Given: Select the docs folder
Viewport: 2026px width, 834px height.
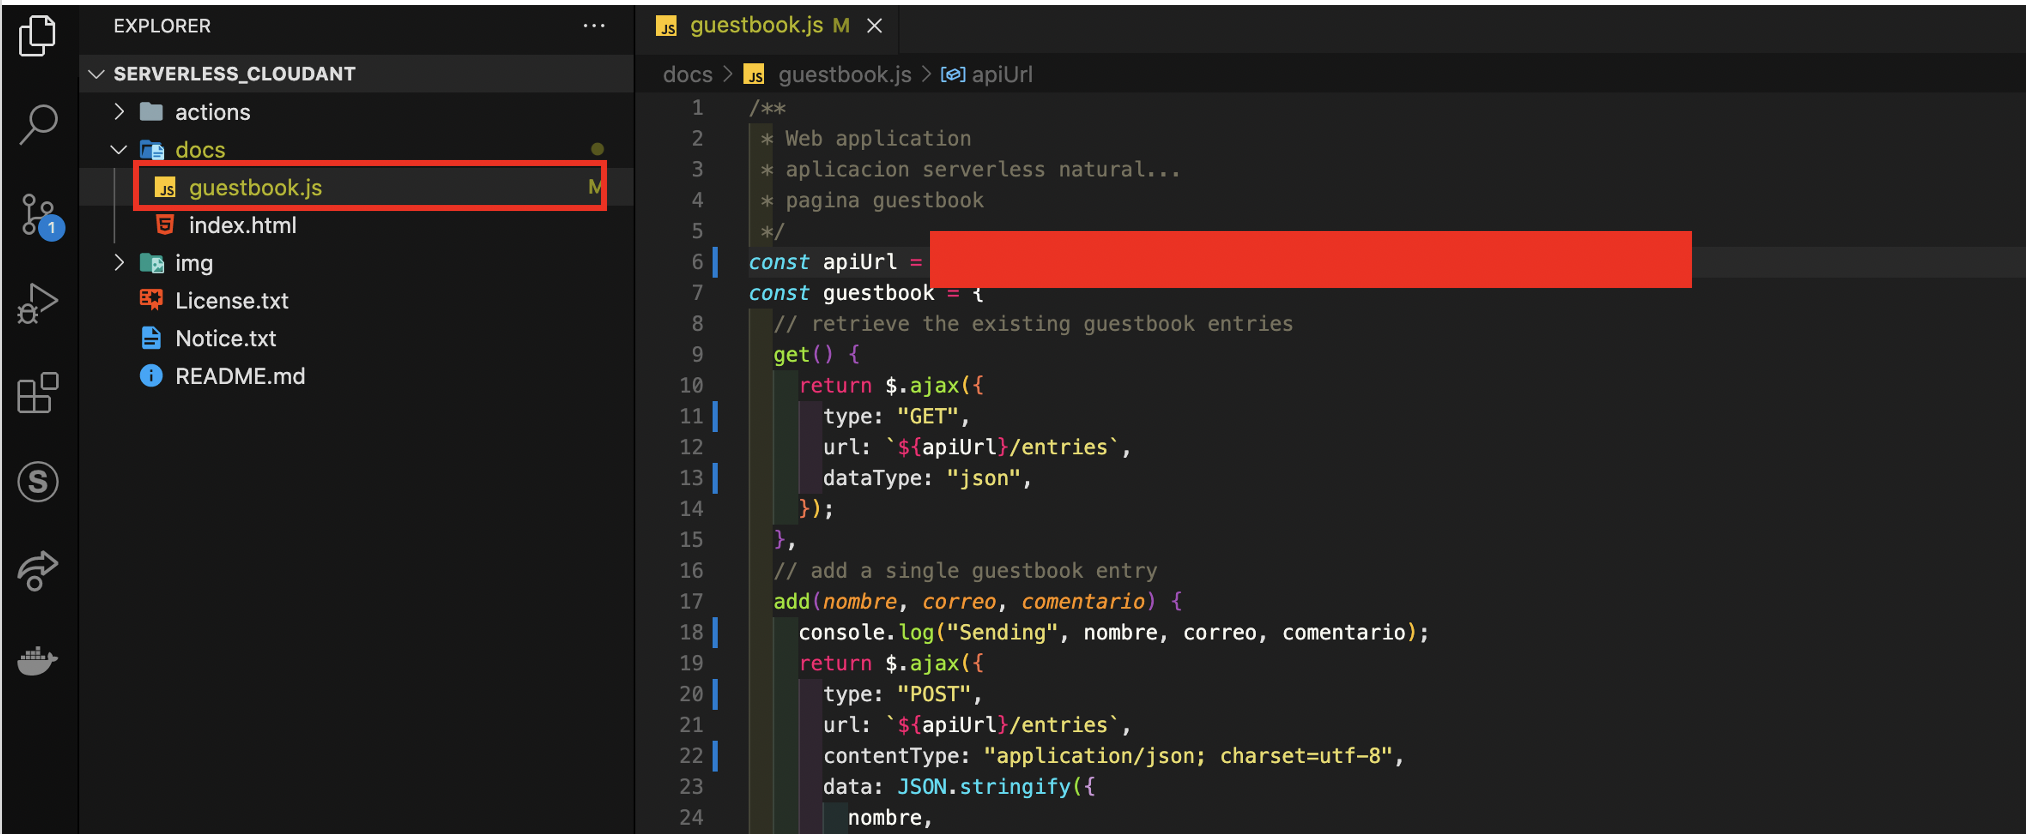Looking at the screenshot, I should (x=200, y=150).
